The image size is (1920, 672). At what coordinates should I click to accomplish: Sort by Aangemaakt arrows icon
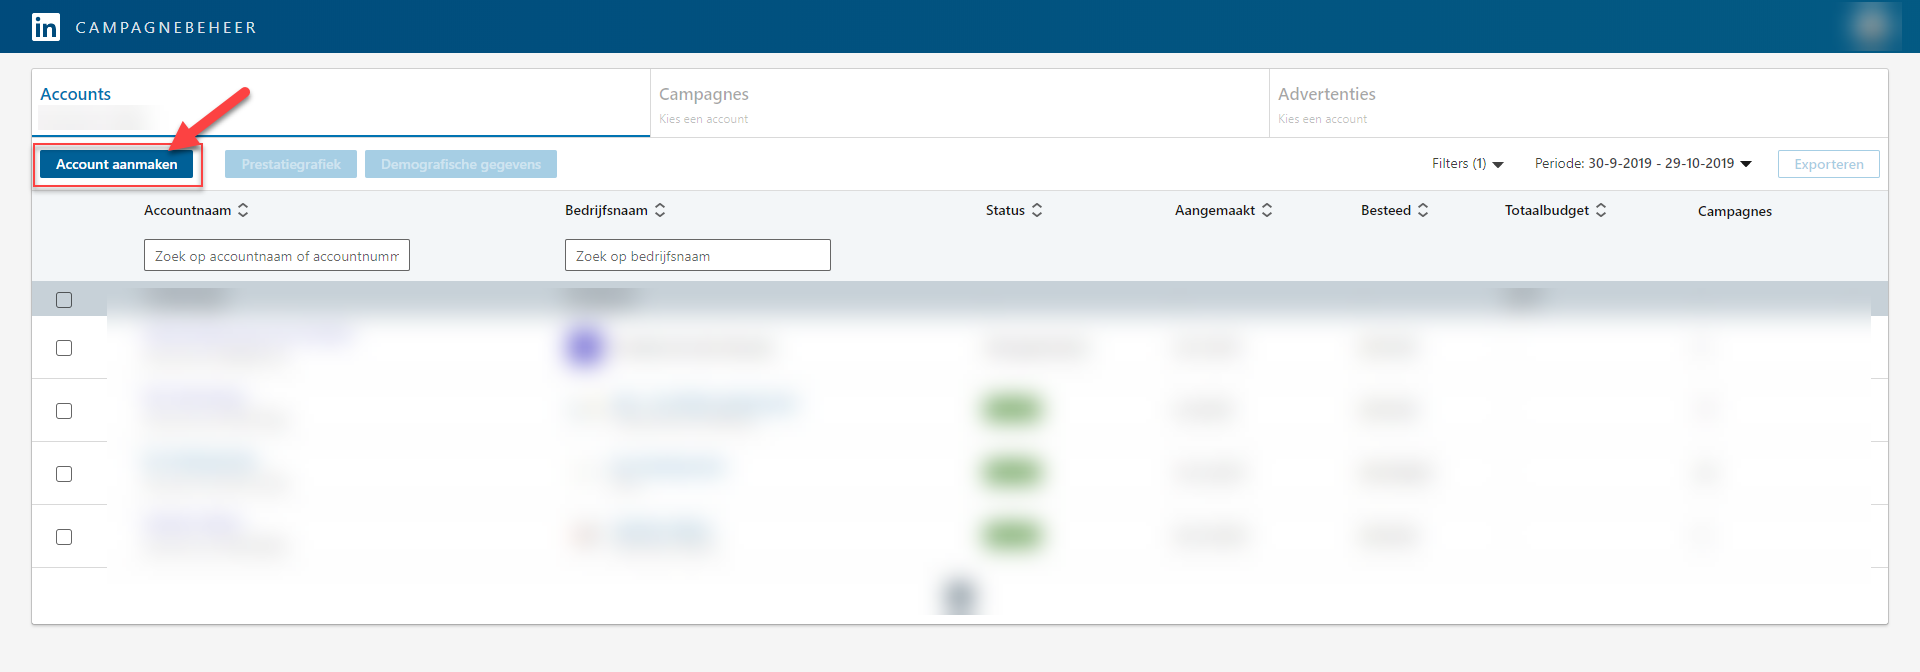click(x=1267, y=210)
